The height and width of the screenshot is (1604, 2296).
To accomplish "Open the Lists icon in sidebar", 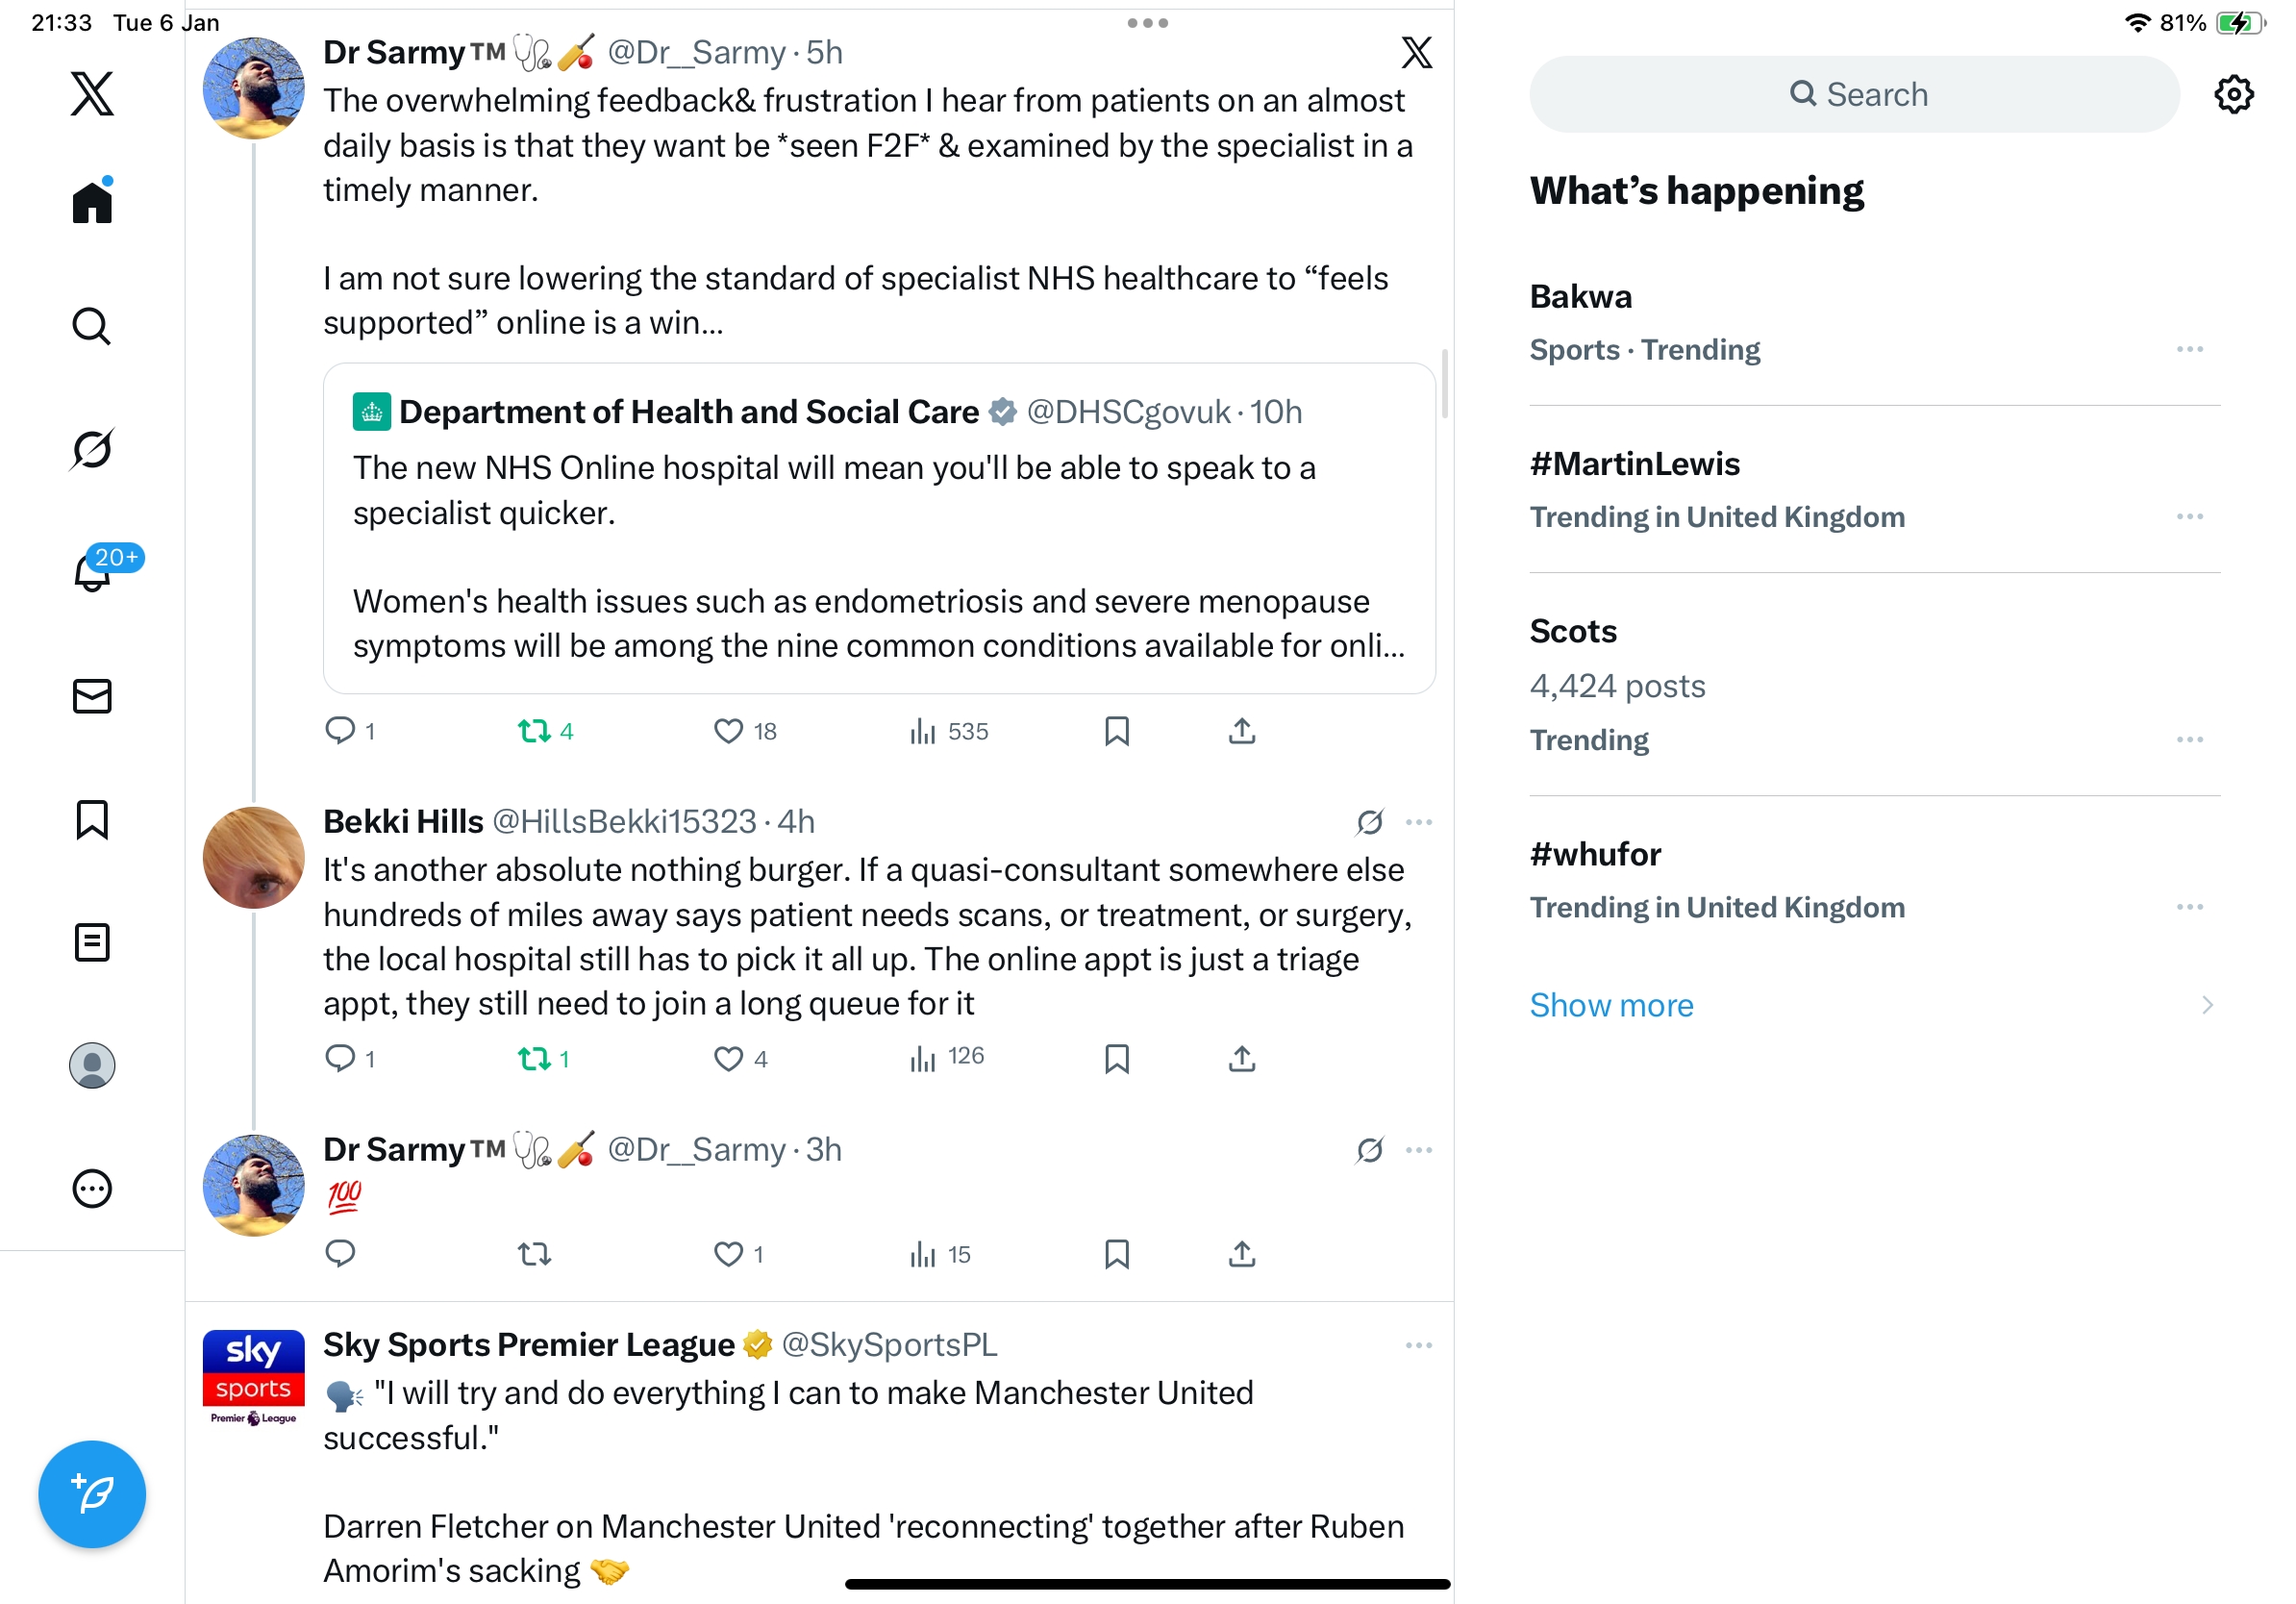I will click(92, 942).
